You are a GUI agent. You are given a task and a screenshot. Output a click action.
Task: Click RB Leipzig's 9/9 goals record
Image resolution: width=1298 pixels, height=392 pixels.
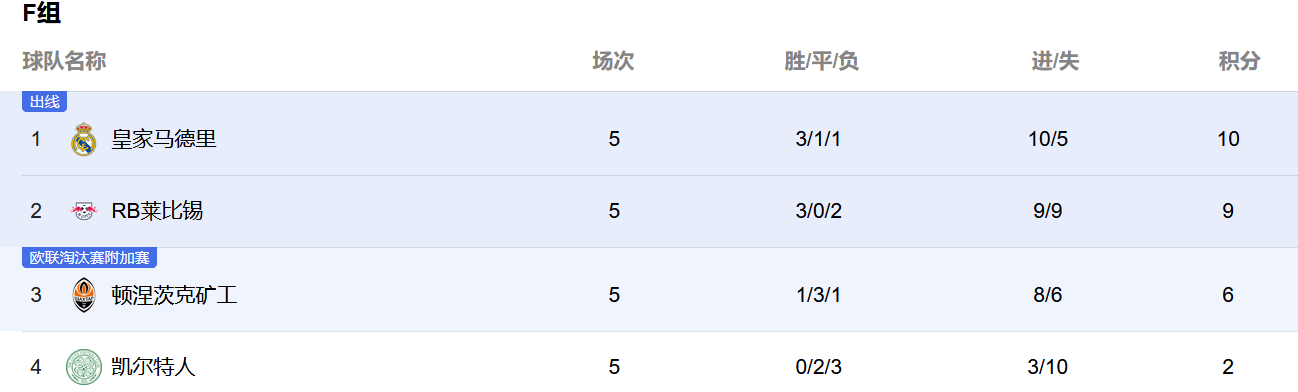pyautogui.click(x=1048, y=211)
